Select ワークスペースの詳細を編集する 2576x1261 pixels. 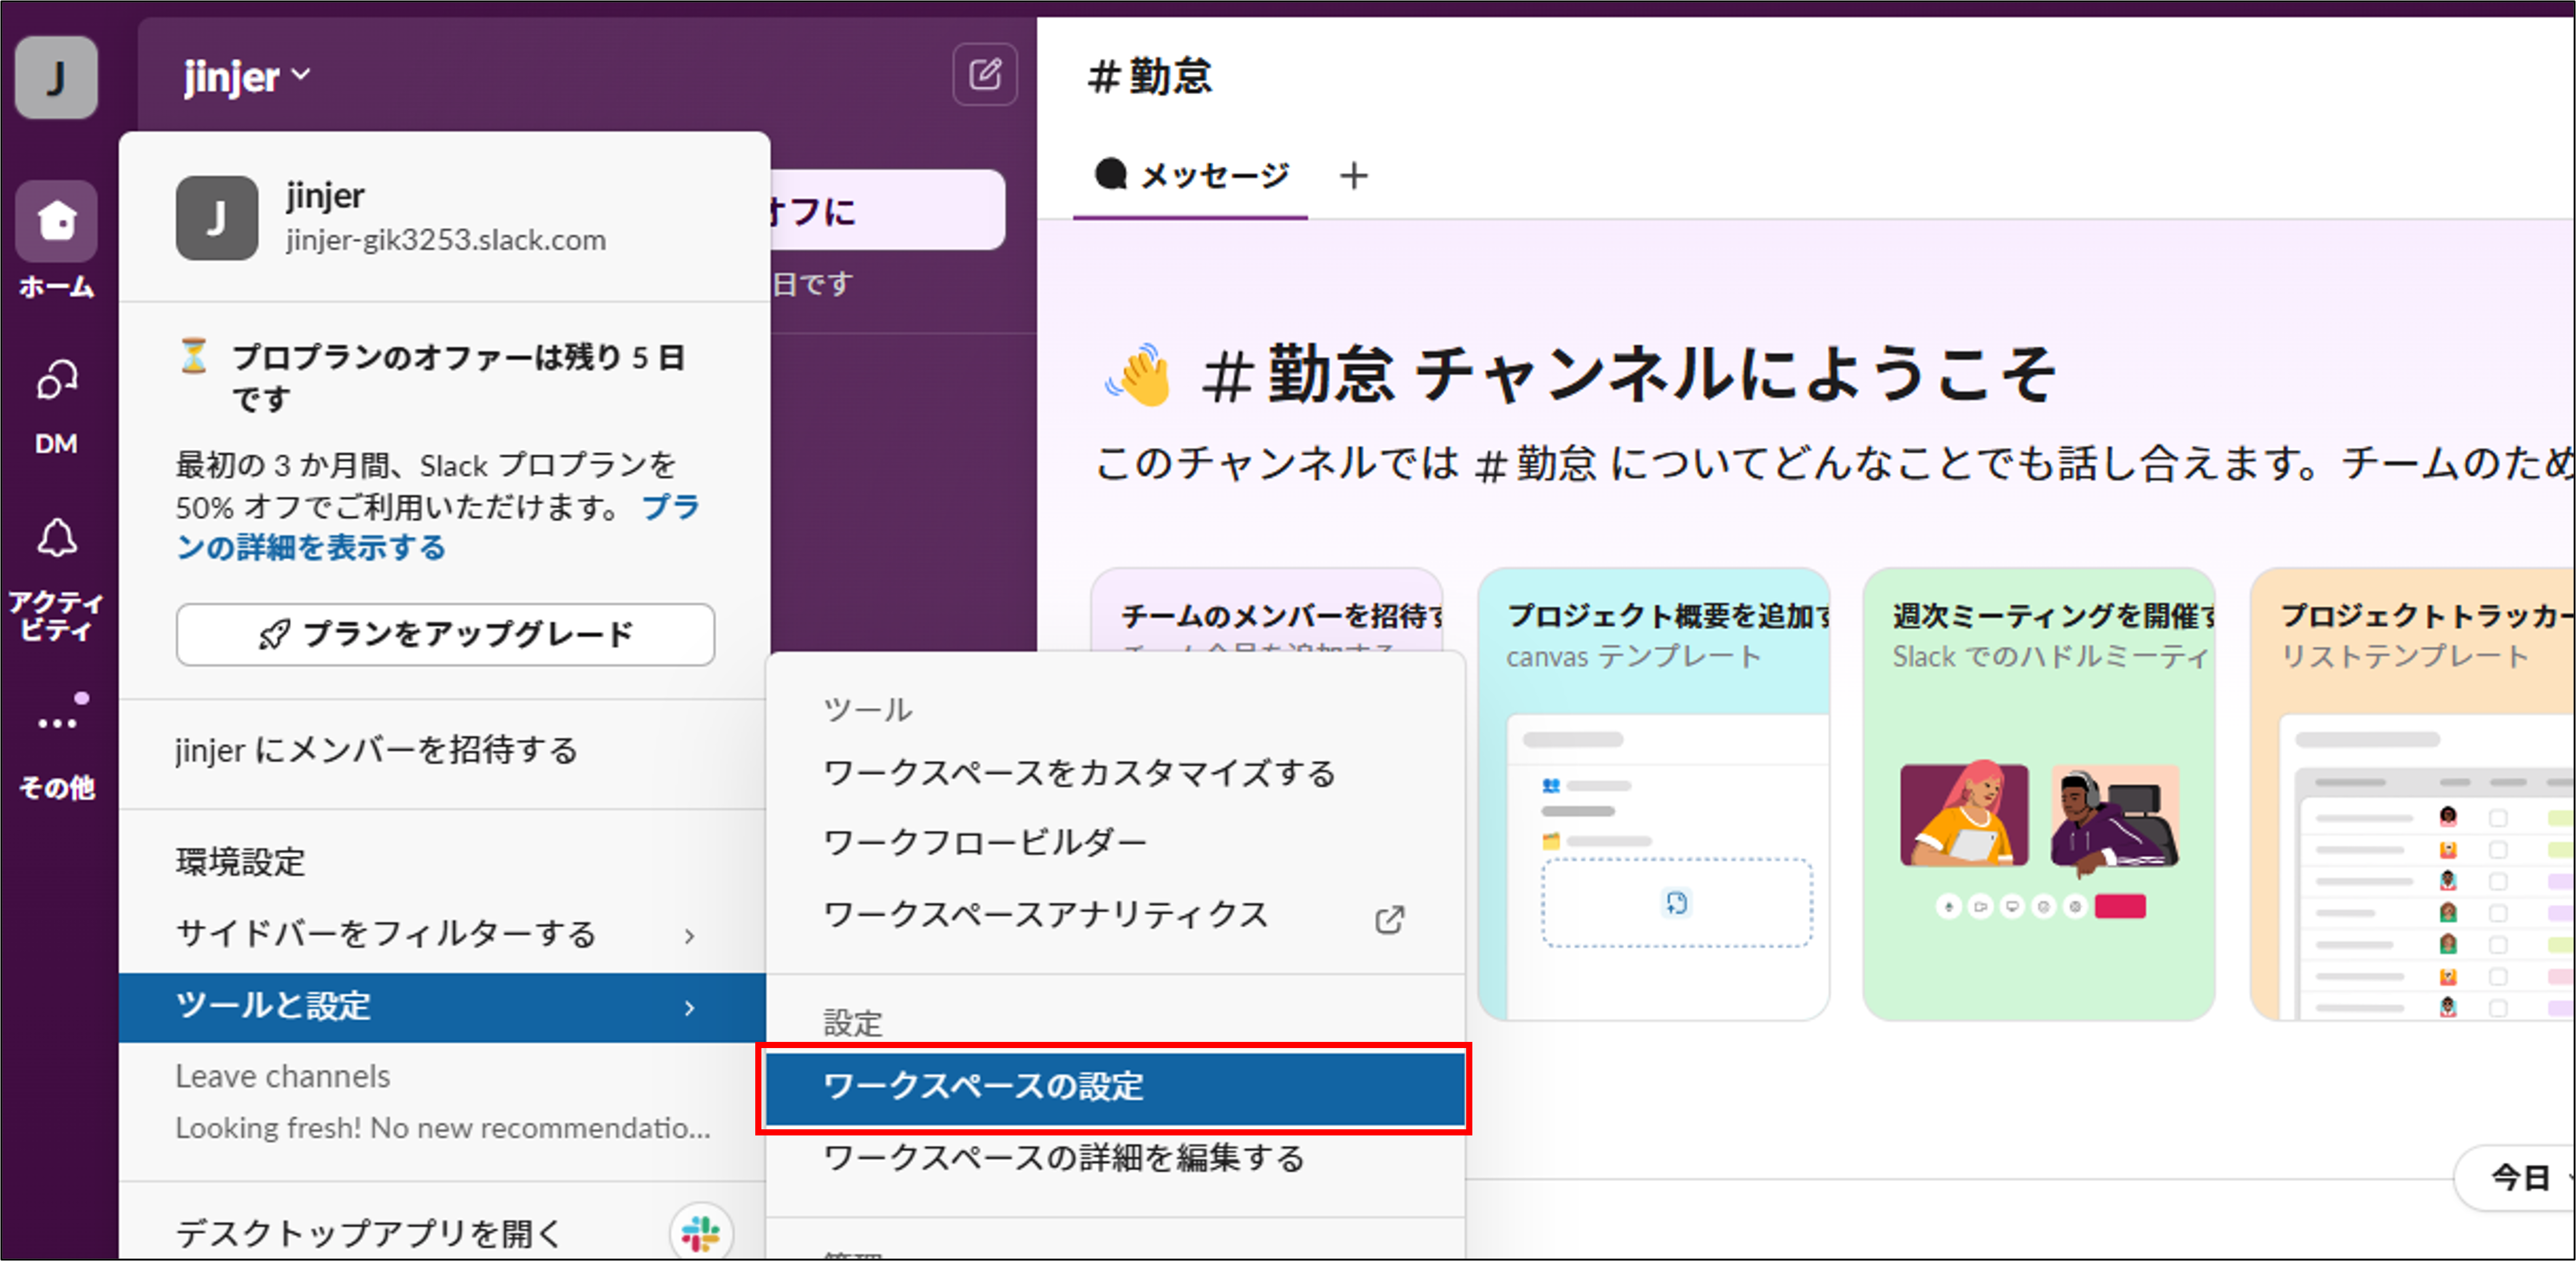pos(1115,1159)
